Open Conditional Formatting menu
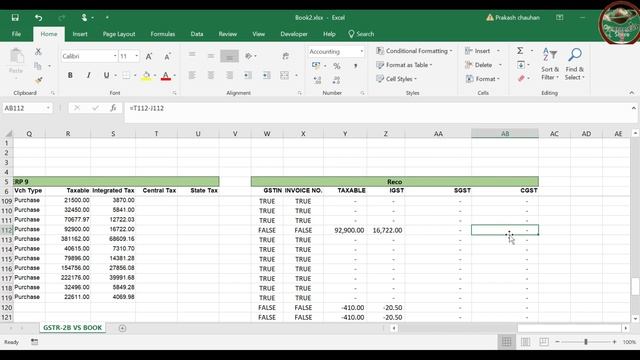 click(414, 51)
